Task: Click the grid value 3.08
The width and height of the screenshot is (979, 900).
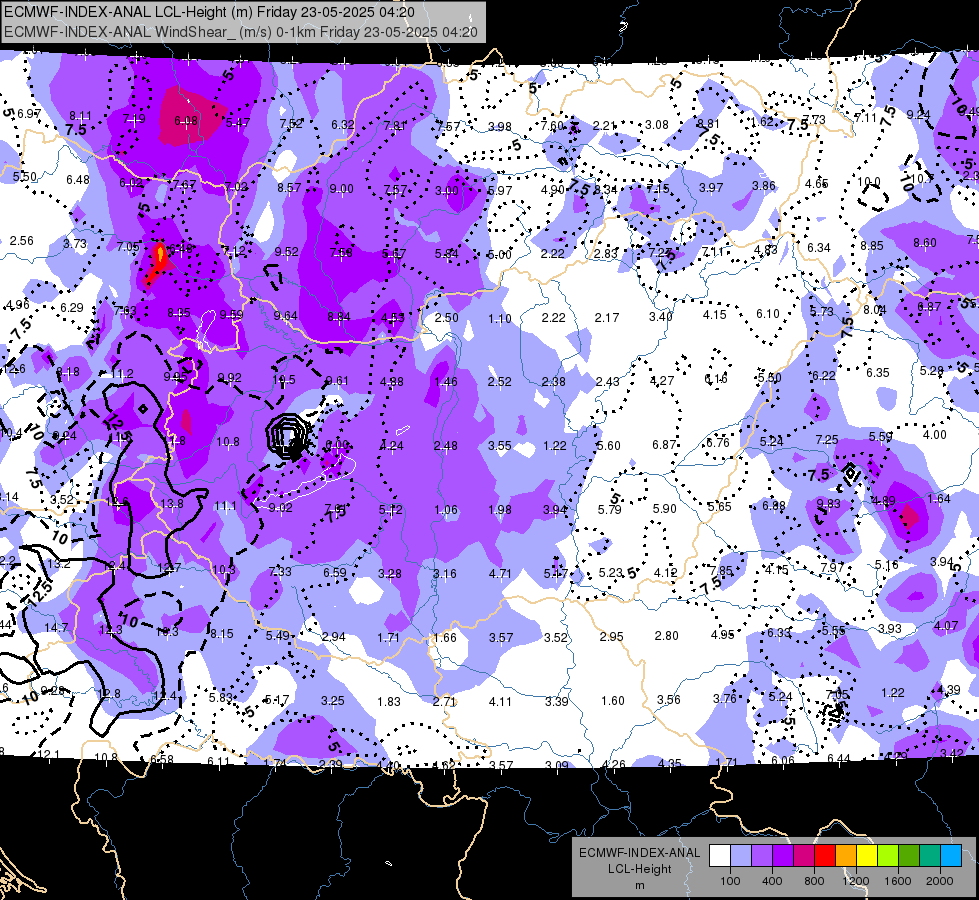Action: (x=657, y=125)
